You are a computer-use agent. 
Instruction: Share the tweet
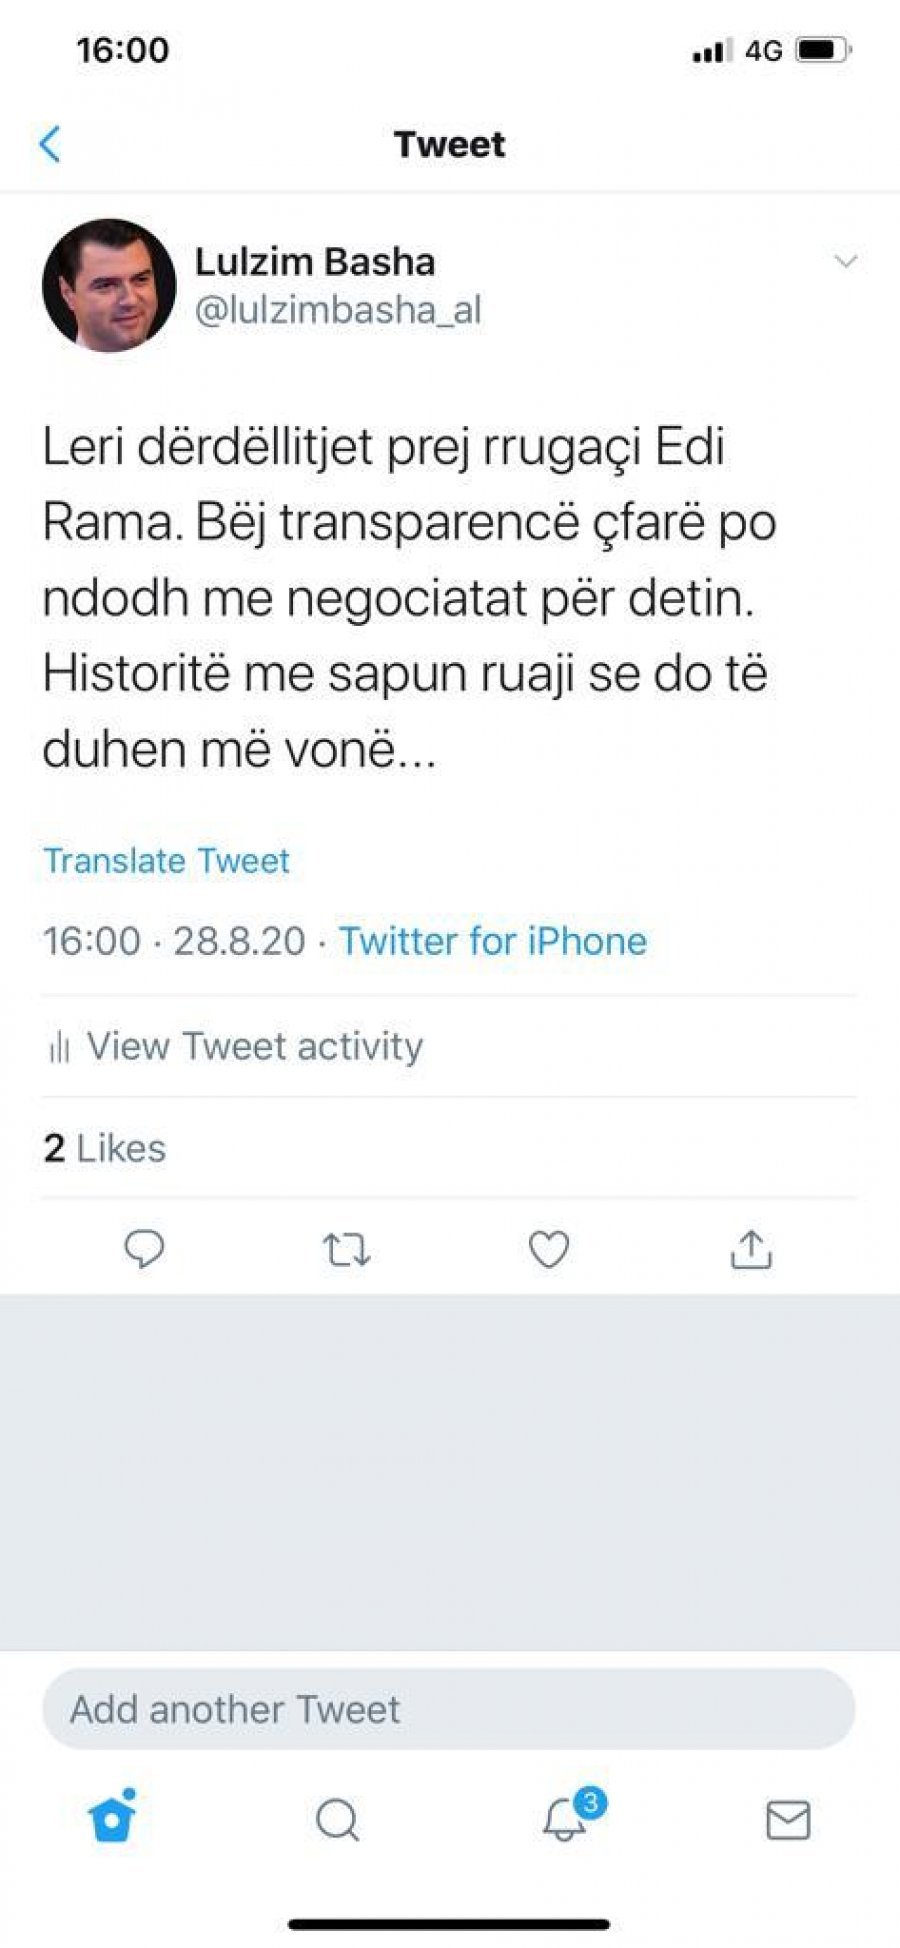(751, 1249)
